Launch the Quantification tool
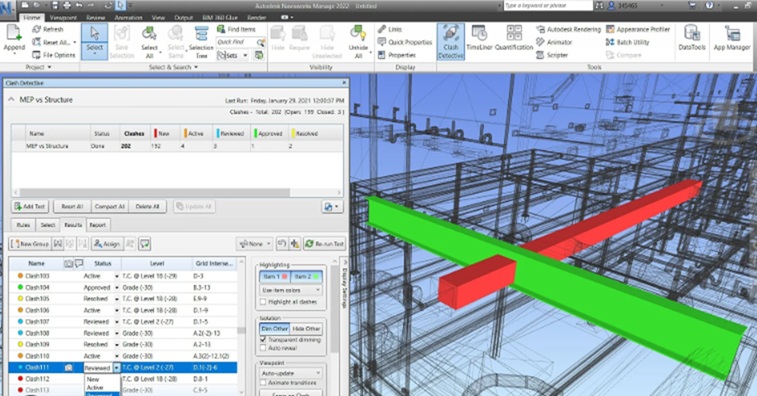The image size is (757, 396). tap(514, 39)
